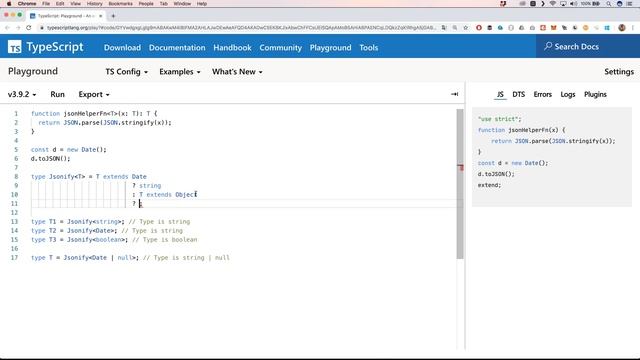640x360 pixels.
Task: Open the orange fox extension icon
Action: [553, 28]
